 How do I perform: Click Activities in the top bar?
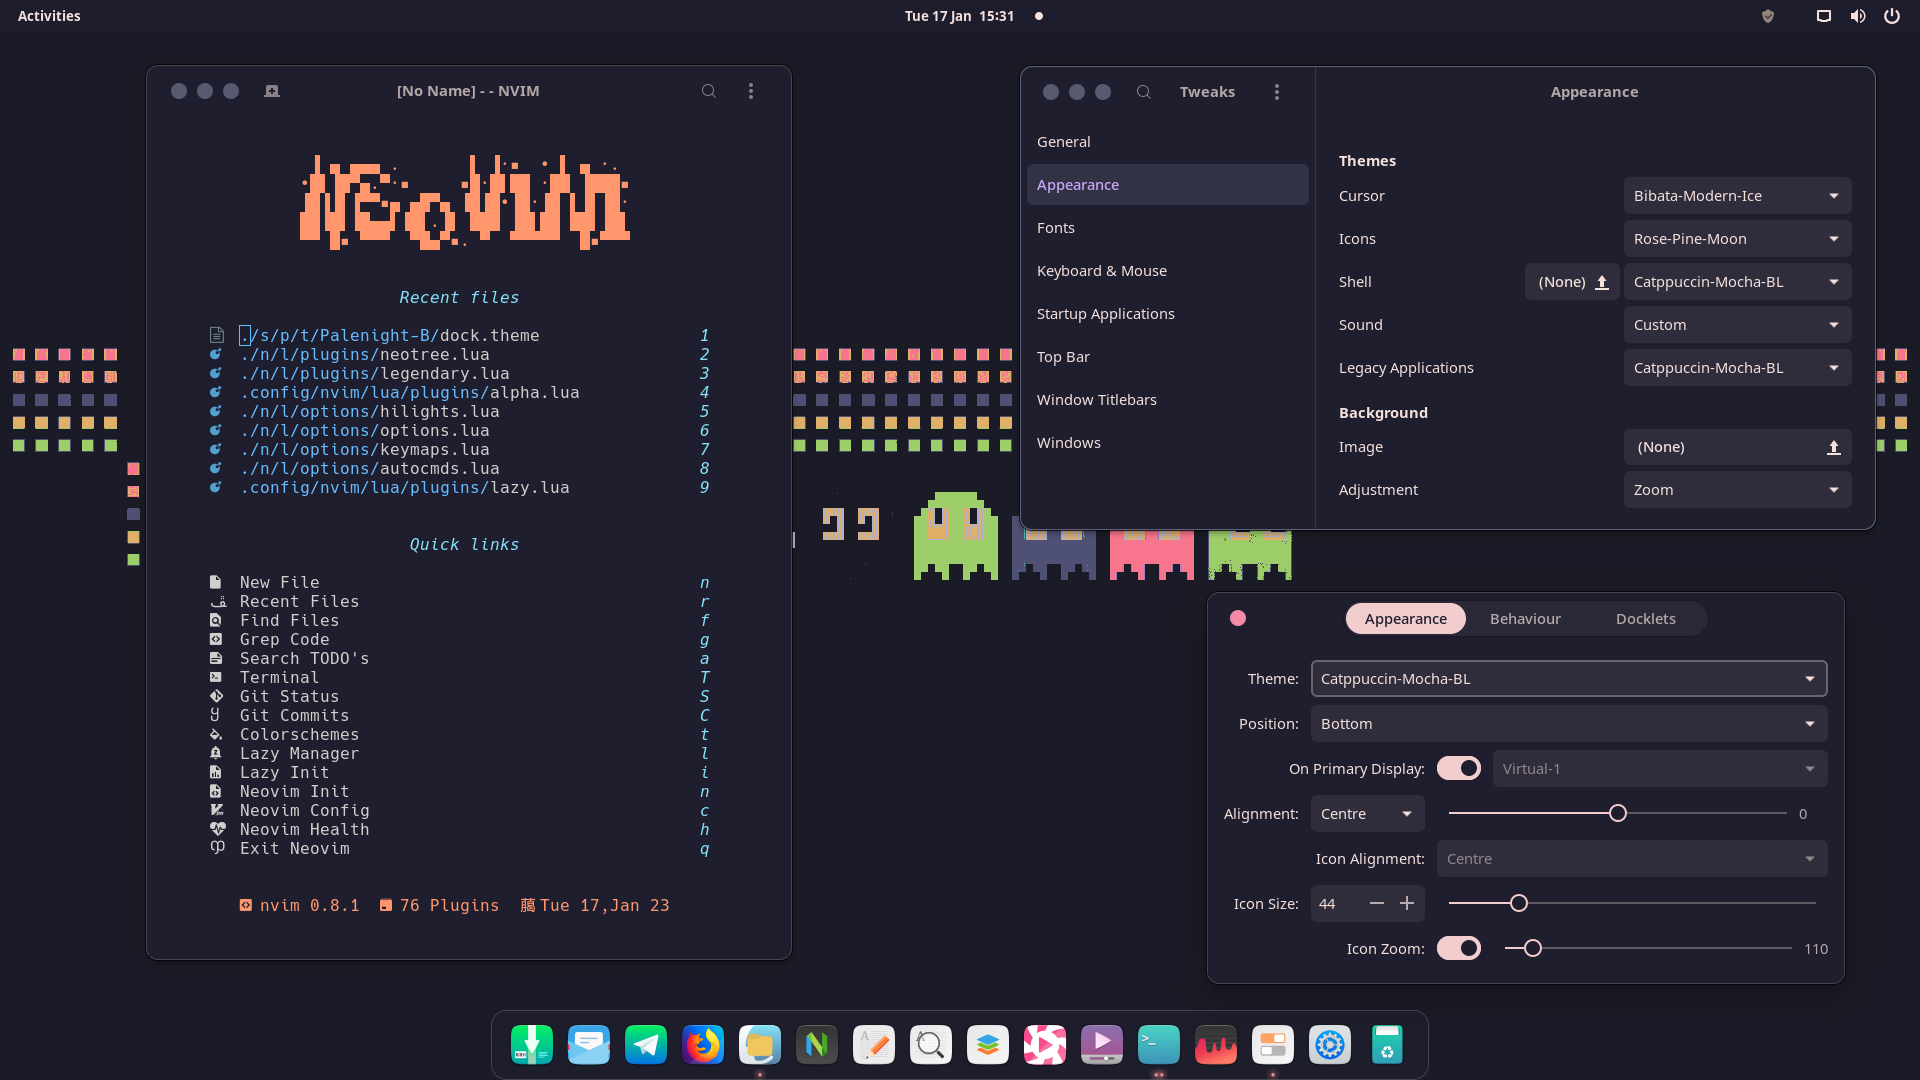point(49,16)
